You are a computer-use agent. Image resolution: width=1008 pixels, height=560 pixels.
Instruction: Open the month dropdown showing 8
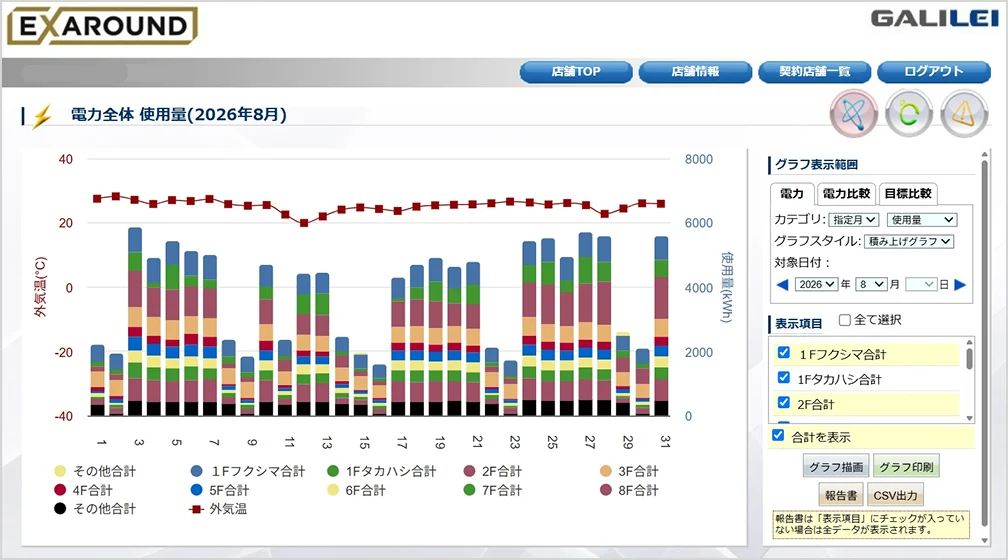pyautogui.click(x=871, y=284)
